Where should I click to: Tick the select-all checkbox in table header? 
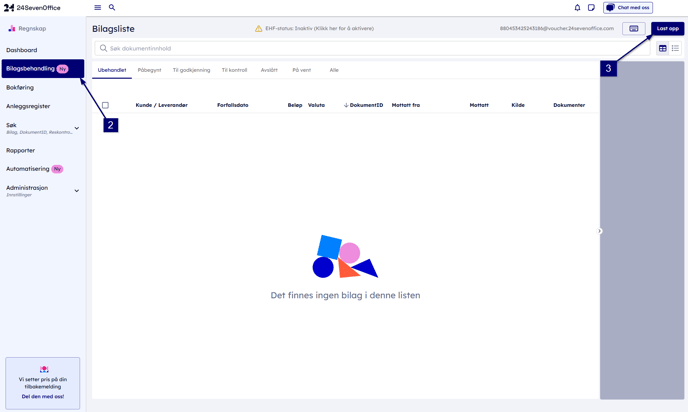105,105
